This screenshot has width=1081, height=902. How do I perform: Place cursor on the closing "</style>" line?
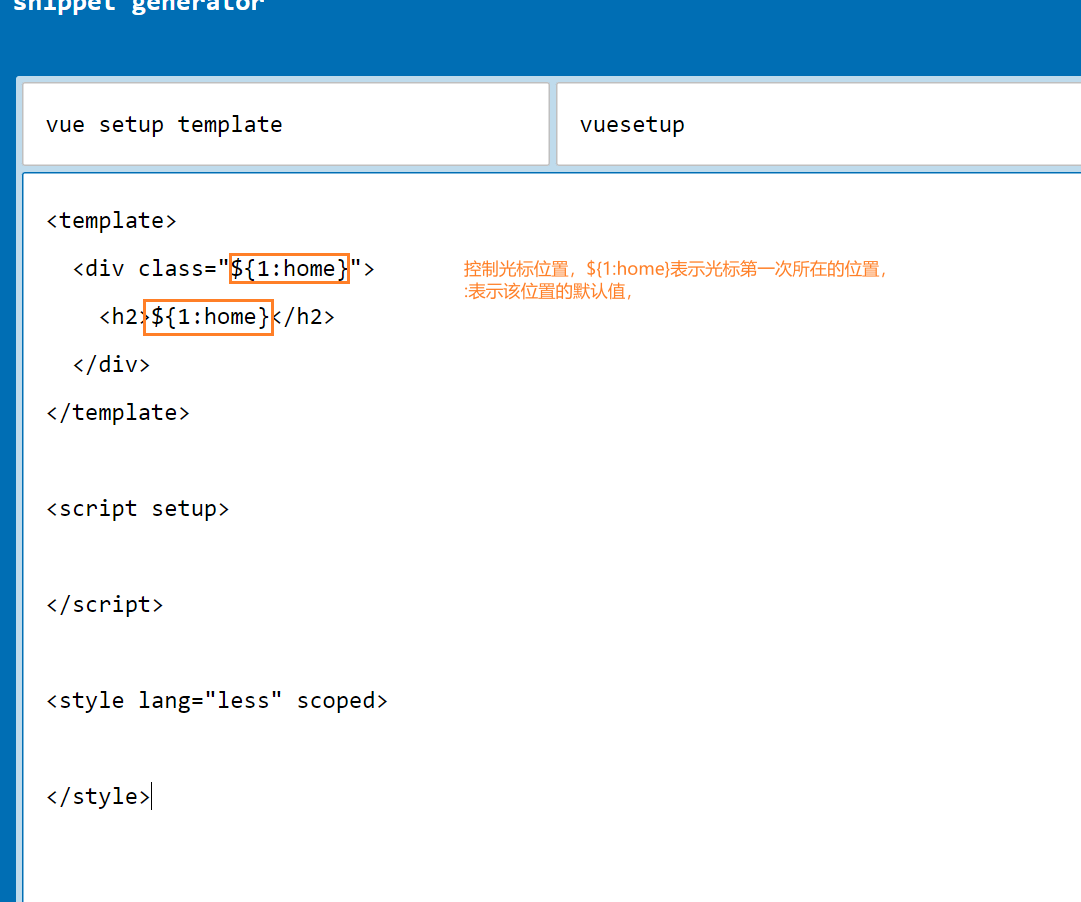click(98, 796)
